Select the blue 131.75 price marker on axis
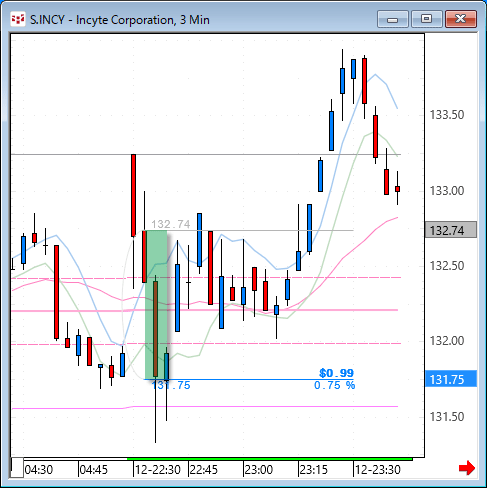 coord(451,379)
